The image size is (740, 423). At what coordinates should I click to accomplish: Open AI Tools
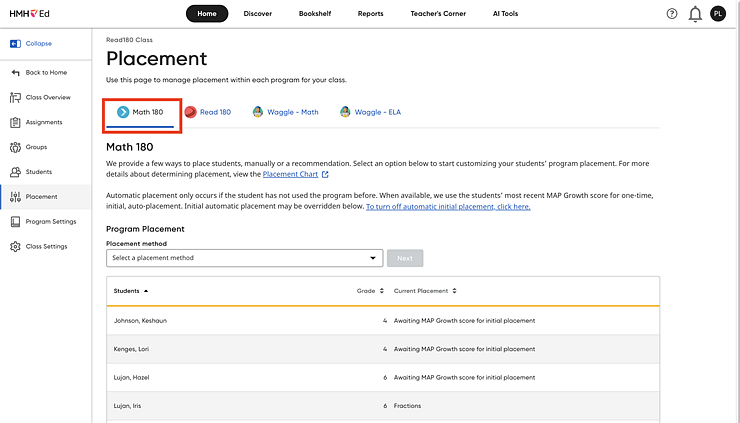click(x=505, y=14)
